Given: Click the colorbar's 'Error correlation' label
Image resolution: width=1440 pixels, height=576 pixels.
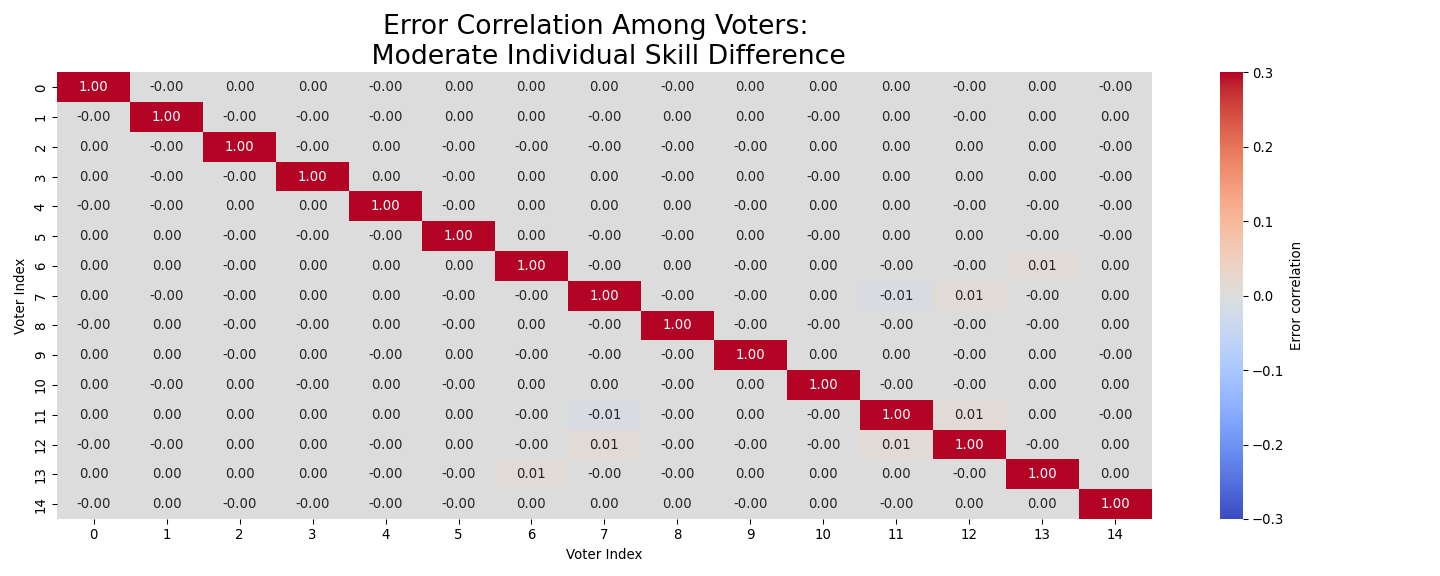Looking at the screenshot, I should click(x=1296, y=296).
